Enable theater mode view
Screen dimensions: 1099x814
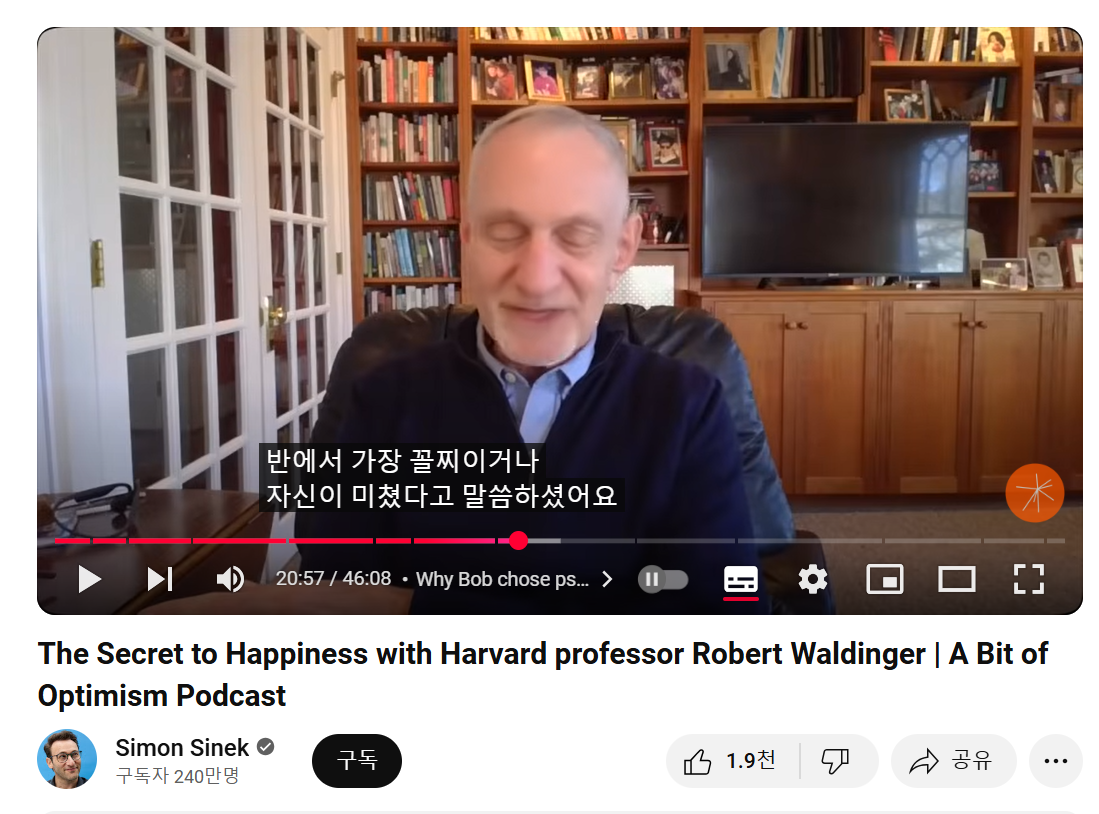[956, 579]
